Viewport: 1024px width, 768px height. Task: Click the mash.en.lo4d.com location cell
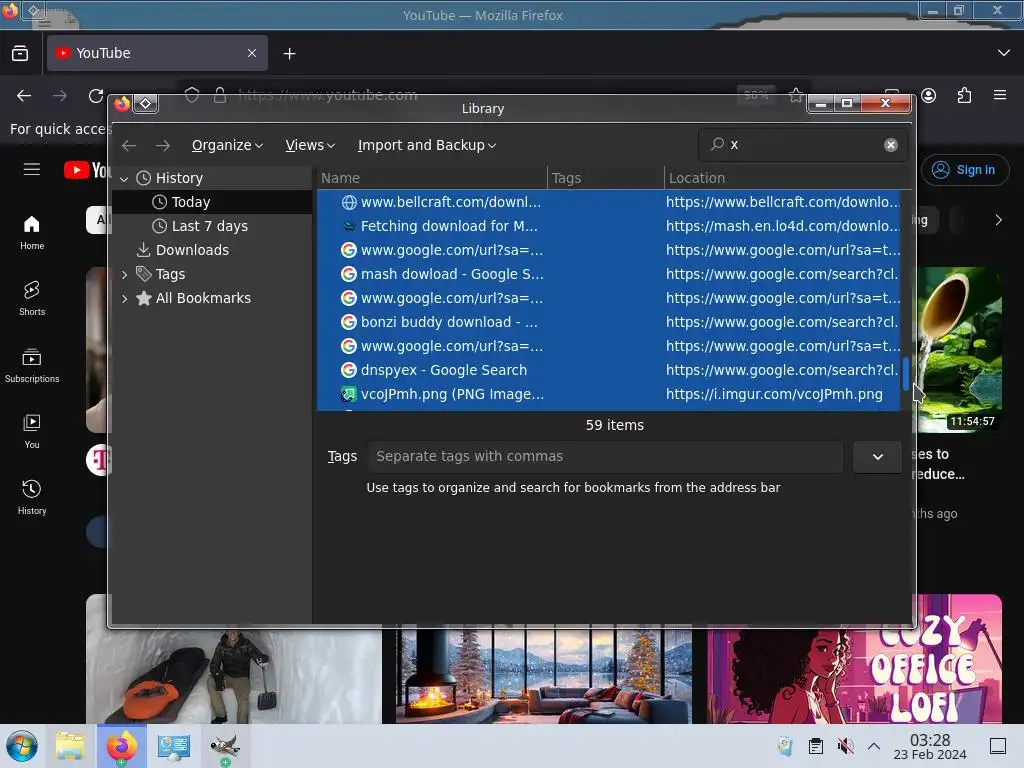tap(782, 226)
